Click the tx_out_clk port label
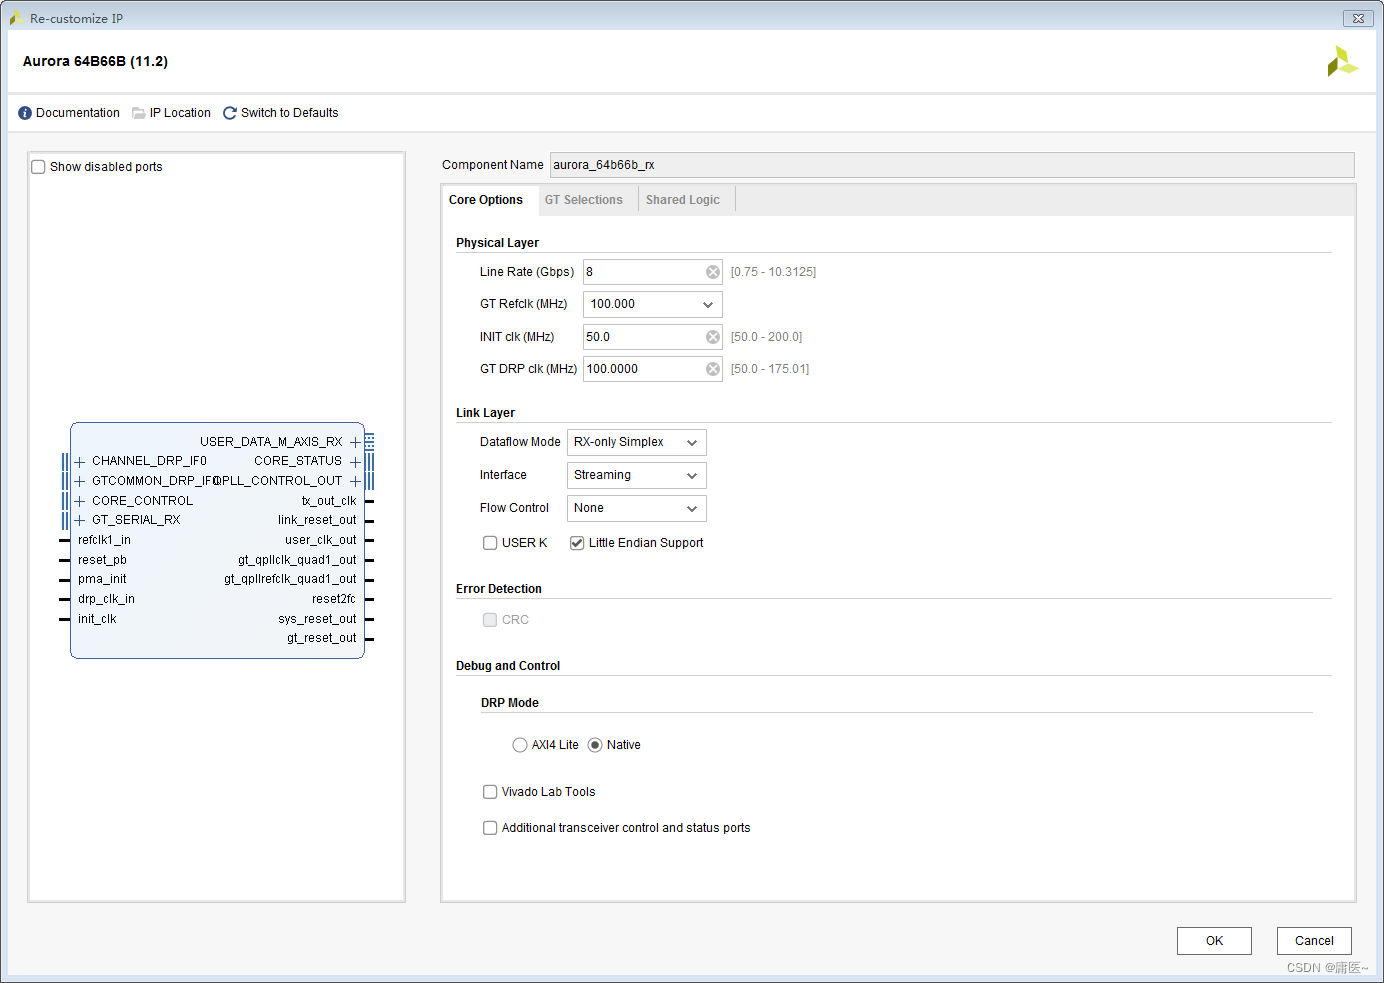The width and height of the screenshot is (1384, 983). point(329,501)
